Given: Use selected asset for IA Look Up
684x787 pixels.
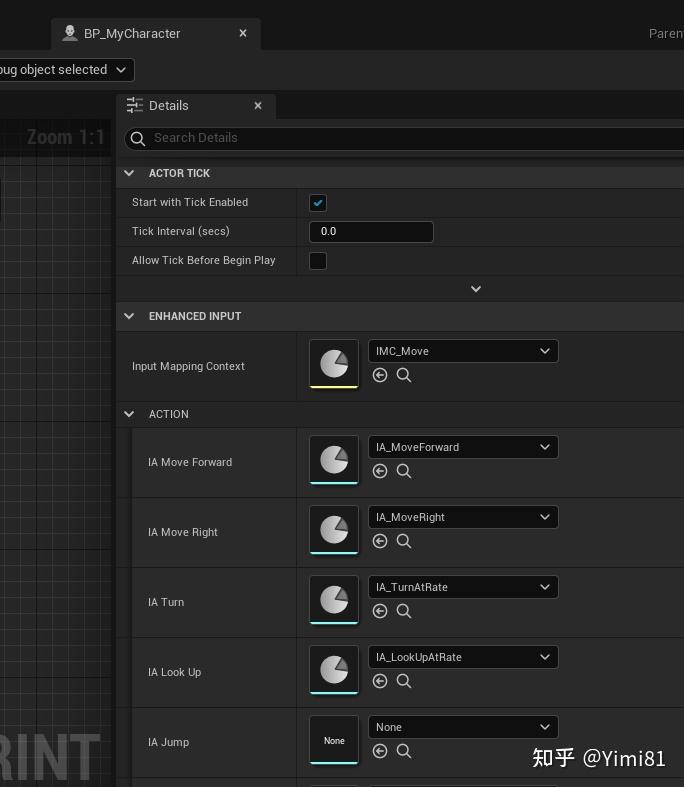Looking at the screenshot, I should click(x=380, y=681).
